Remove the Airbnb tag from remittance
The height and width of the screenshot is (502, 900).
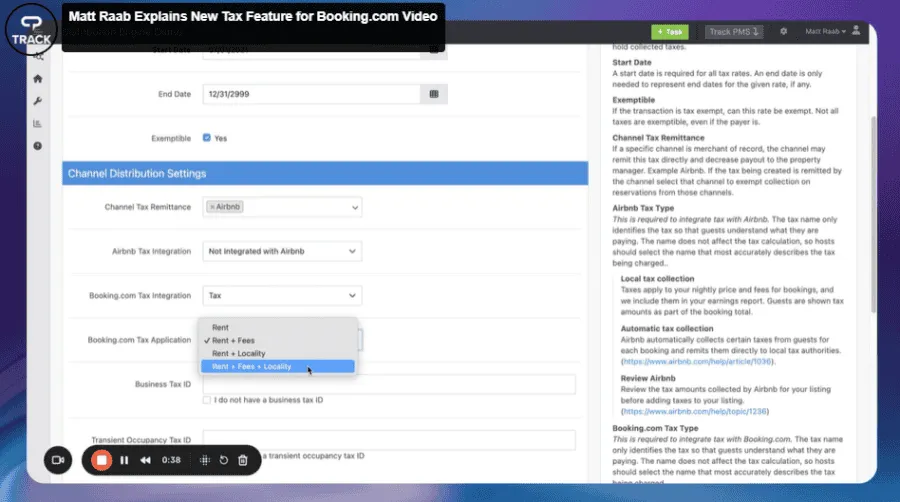[x=212, y=207]
